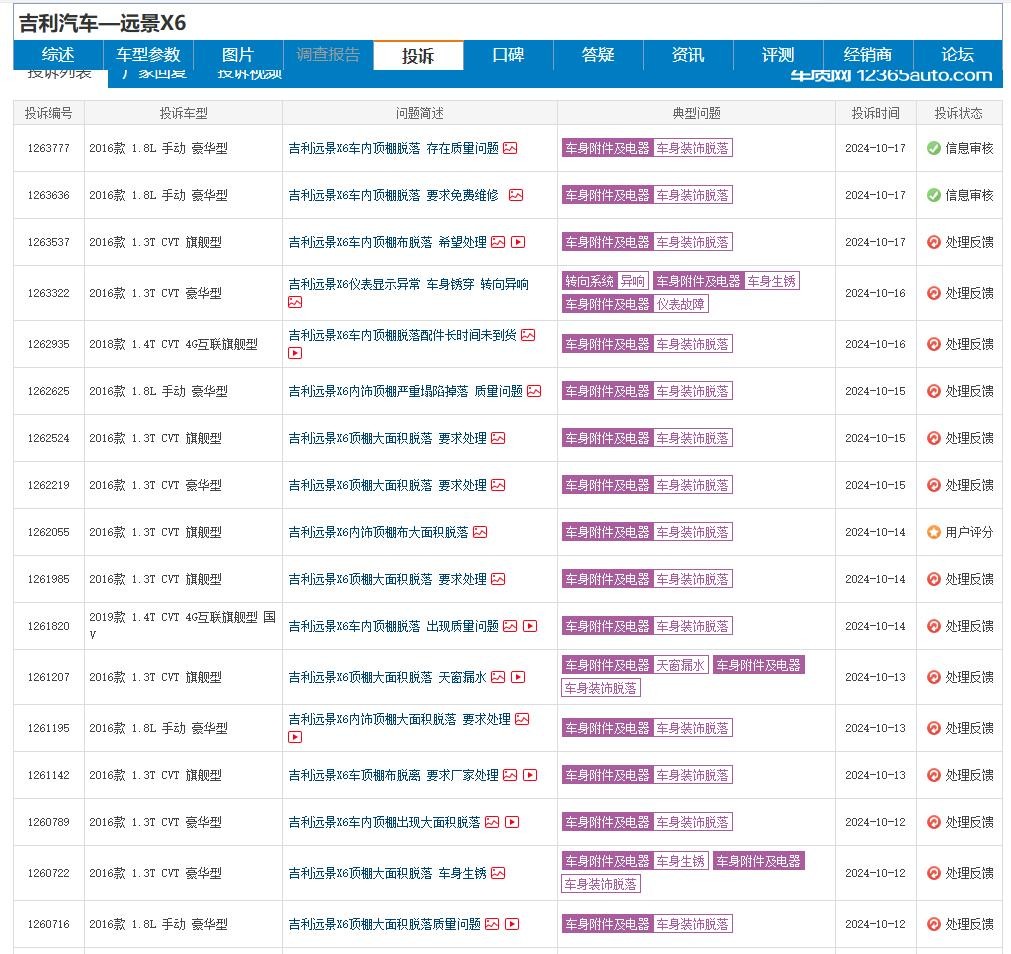Image resolution: width=1011 pixels, height=954 pixels.
Task: Click 车身生锈 tag in row 1260722
Action: point(681,861)
